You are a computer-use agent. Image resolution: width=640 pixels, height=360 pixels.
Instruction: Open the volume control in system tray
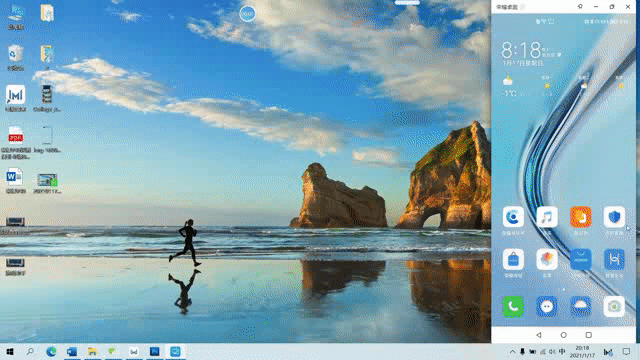pos(552,351)
